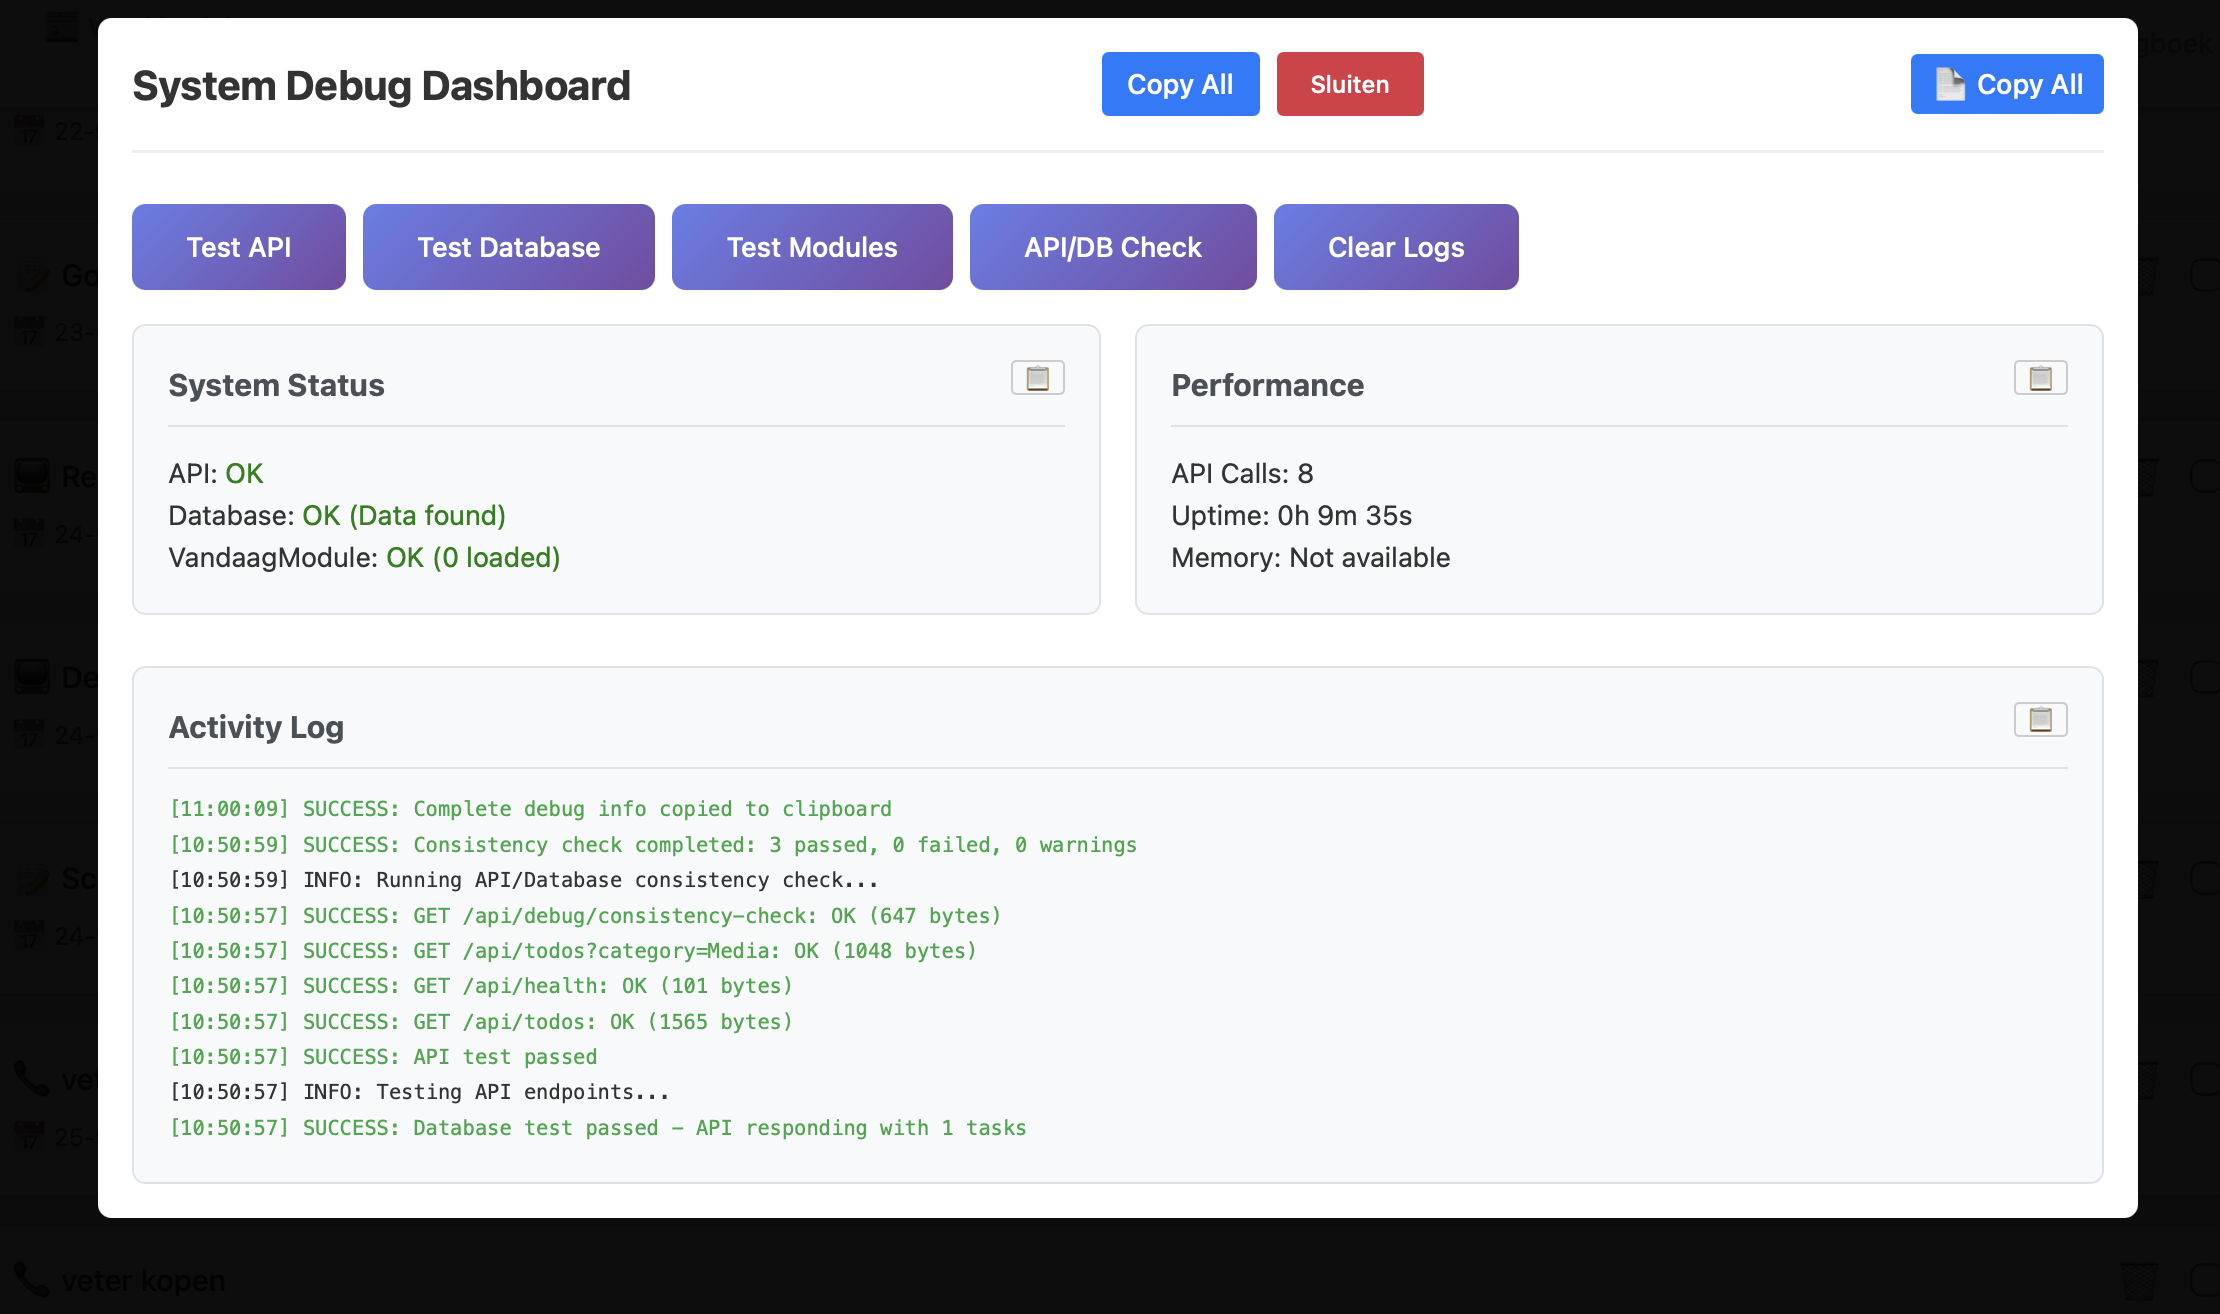
Task: Click trash icon in bottom 'veter kopen' row
Action: coord(2139,1279)
